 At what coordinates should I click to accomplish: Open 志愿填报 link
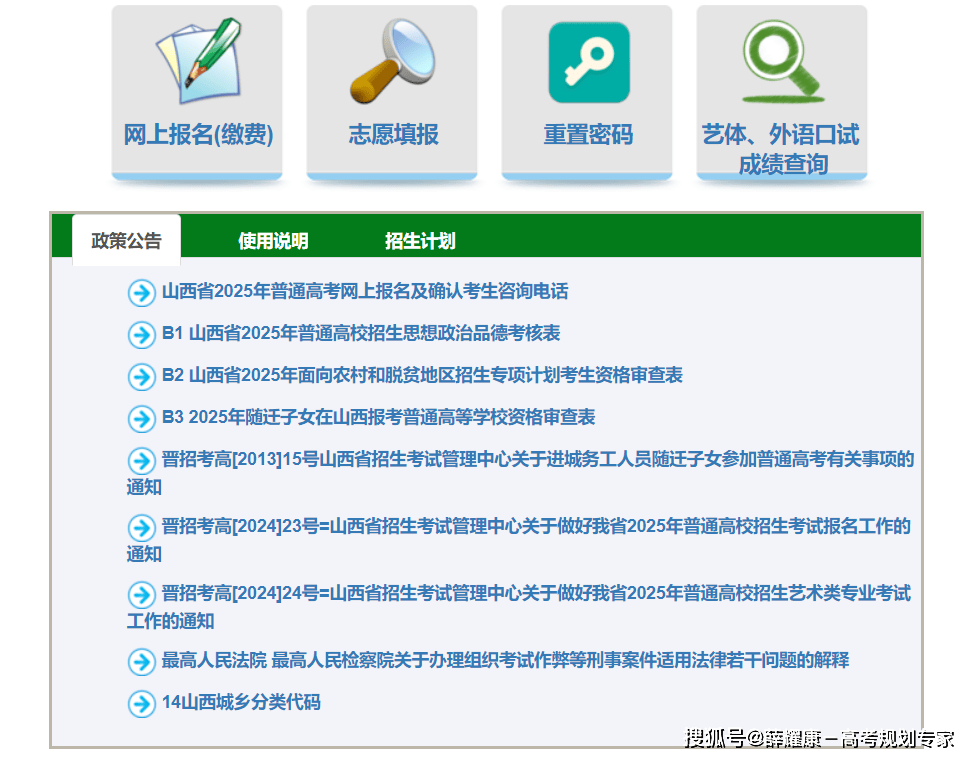coord(393,134)
